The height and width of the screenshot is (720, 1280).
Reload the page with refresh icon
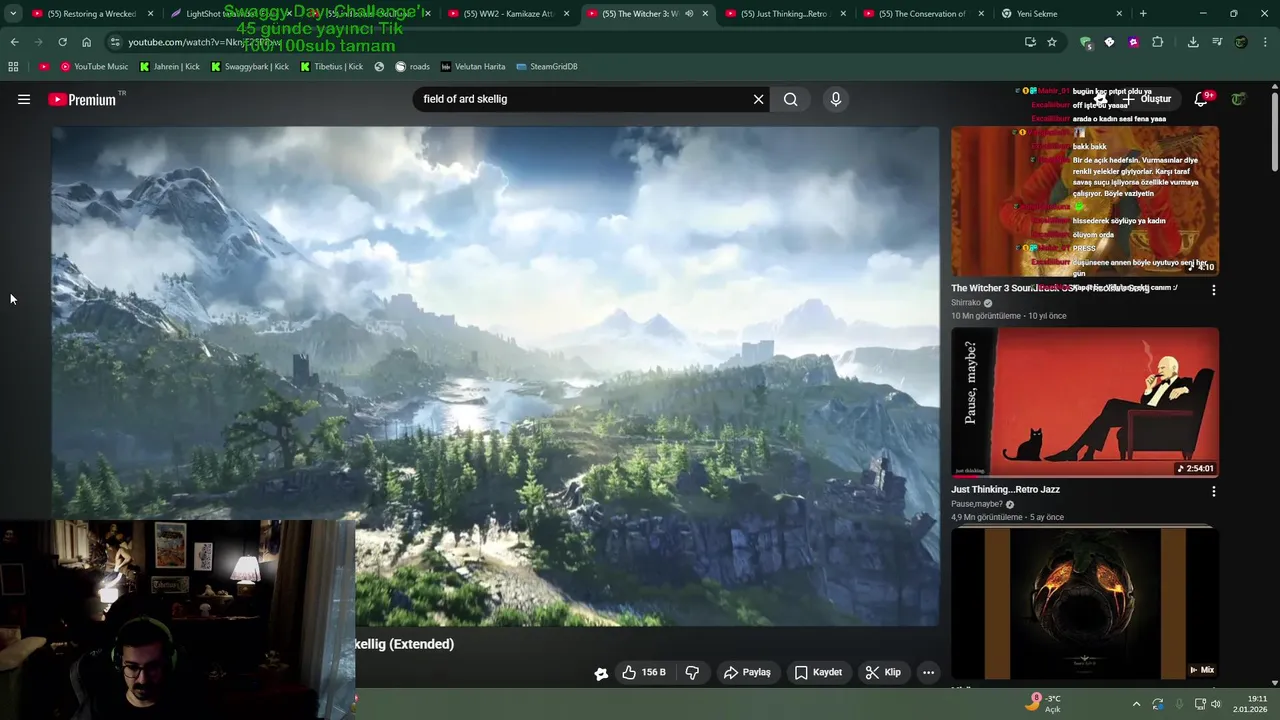(62, 42)
